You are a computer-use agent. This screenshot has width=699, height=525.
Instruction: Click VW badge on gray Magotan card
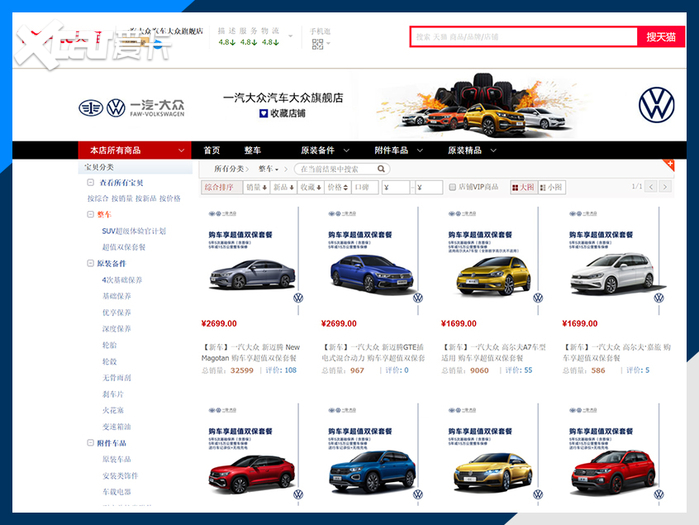pyautogui.click(x=298, y=298)
